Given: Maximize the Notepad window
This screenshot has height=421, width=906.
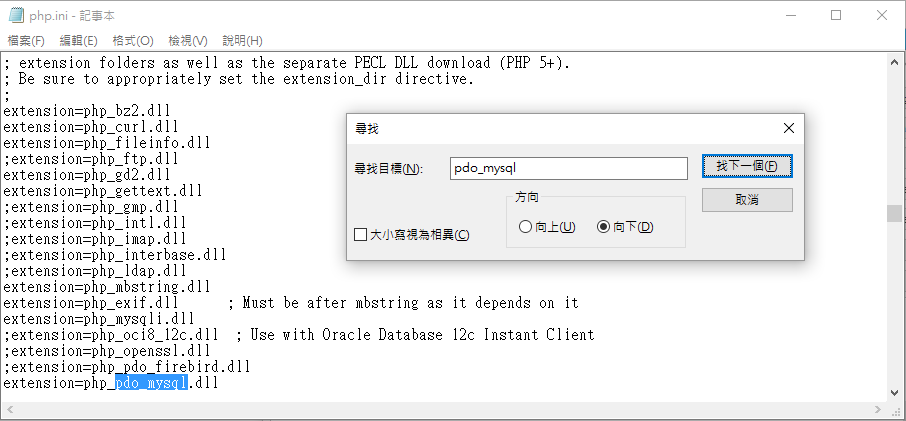Looking at the screenshot, I should point(836,16).
